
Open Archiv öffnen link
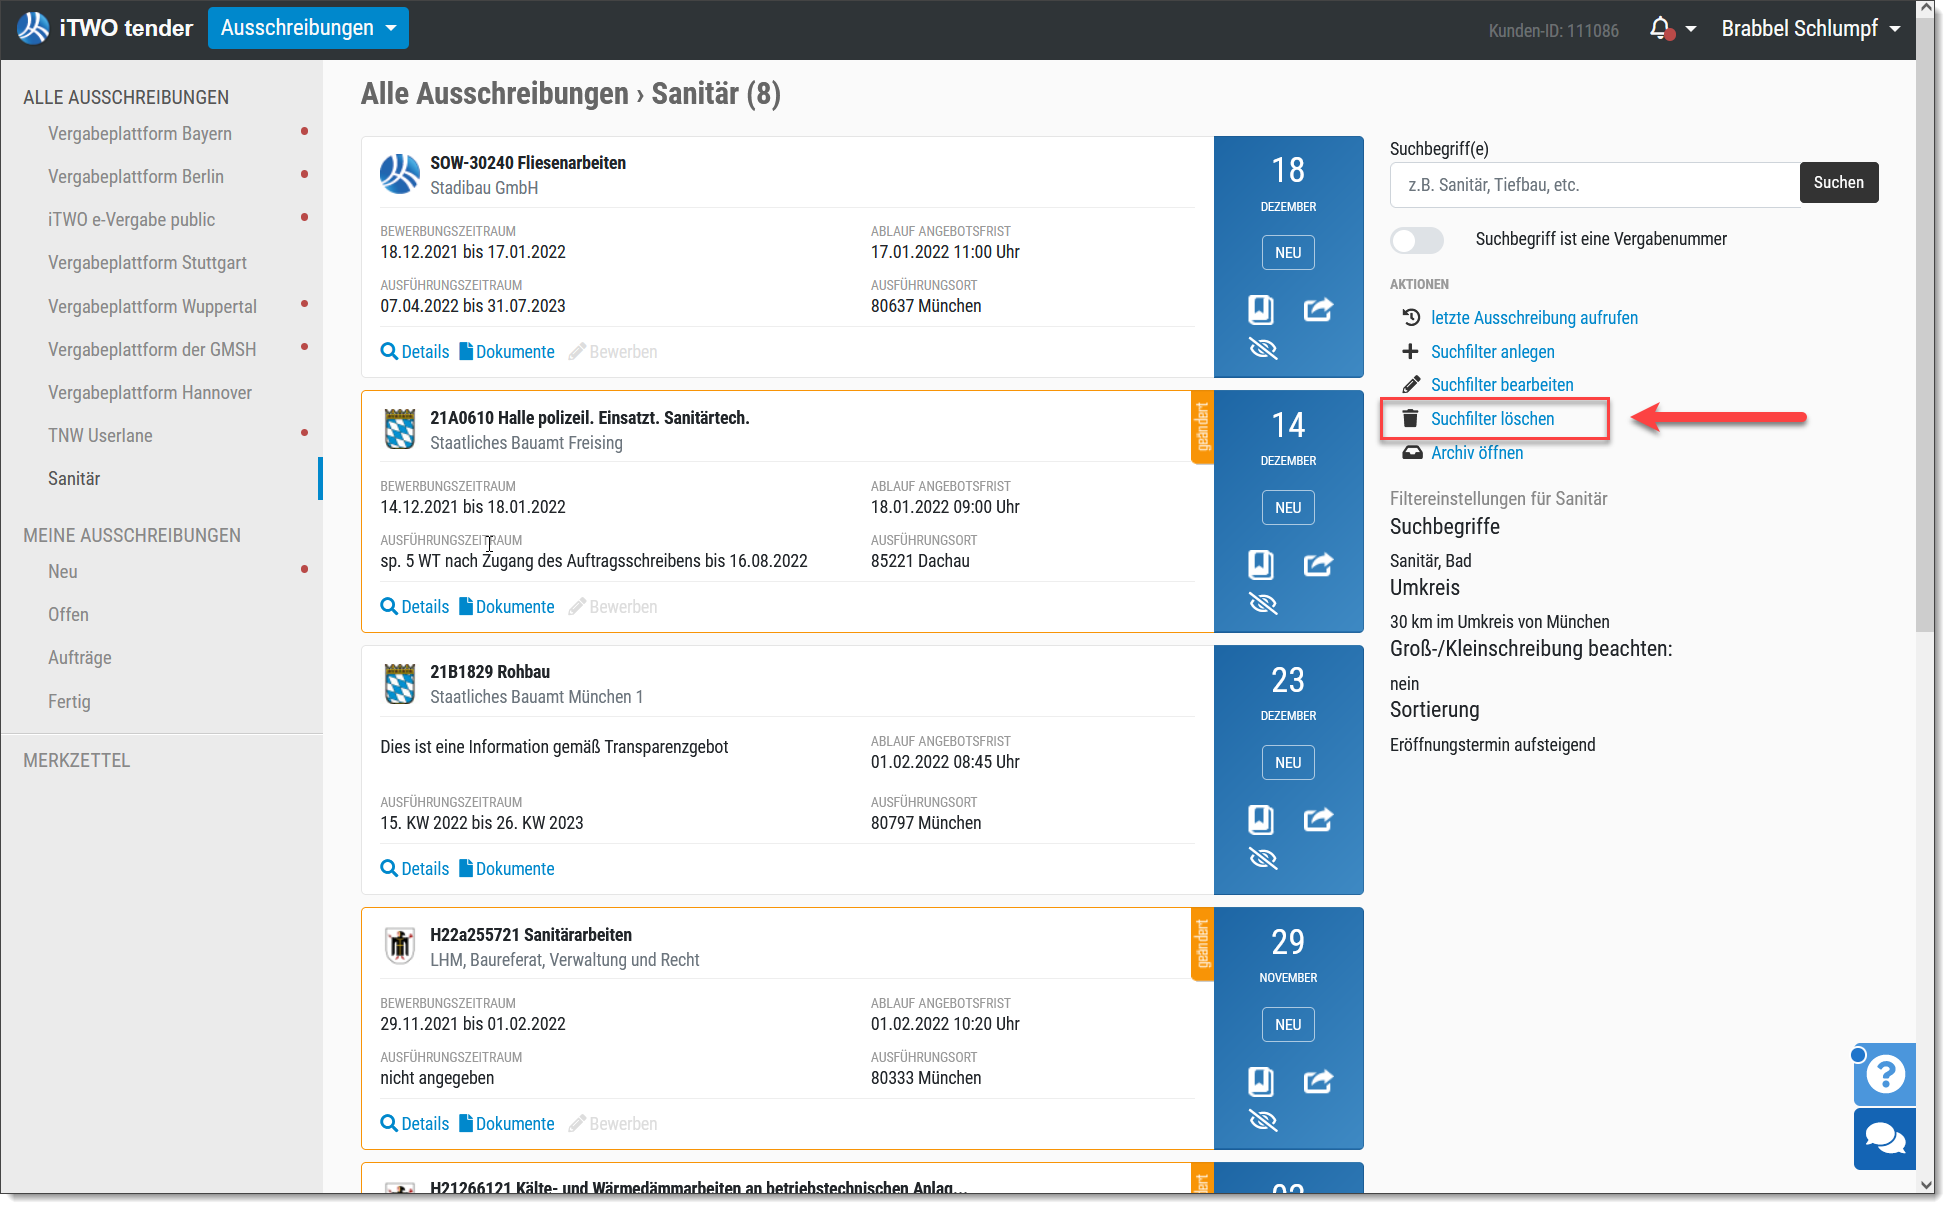[x=1477, y=453]
